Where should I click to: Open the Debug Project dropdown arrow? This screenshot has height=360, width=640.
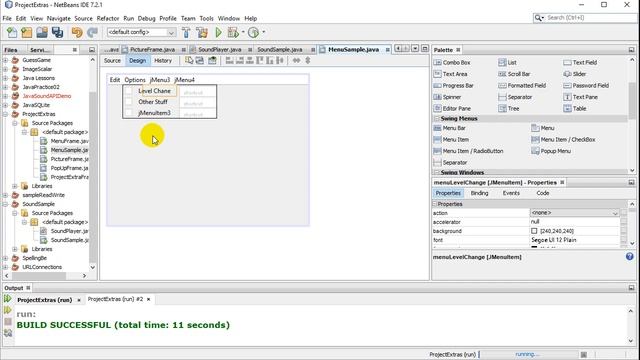[x=243, y=32]
